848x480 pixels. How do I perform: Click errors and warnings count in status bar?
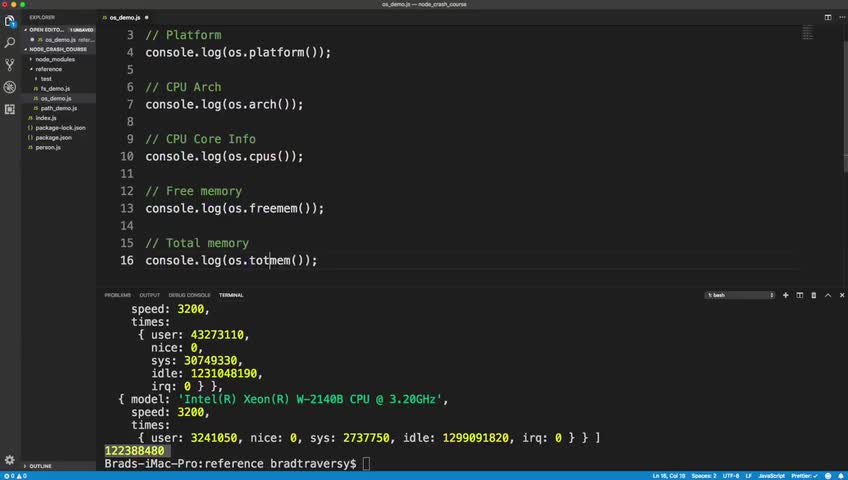pyautogui.click(x=15, y=476)
